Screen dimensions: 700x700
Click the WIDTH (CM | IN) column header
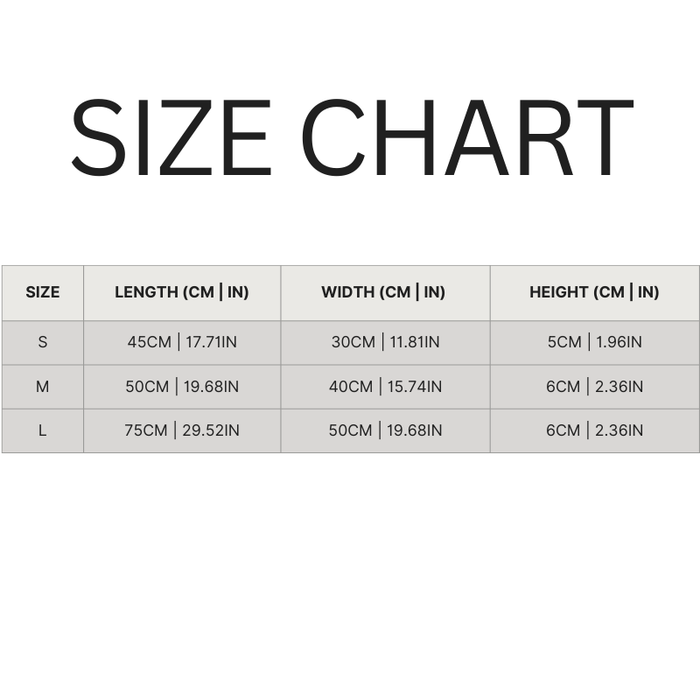[384, 292]
